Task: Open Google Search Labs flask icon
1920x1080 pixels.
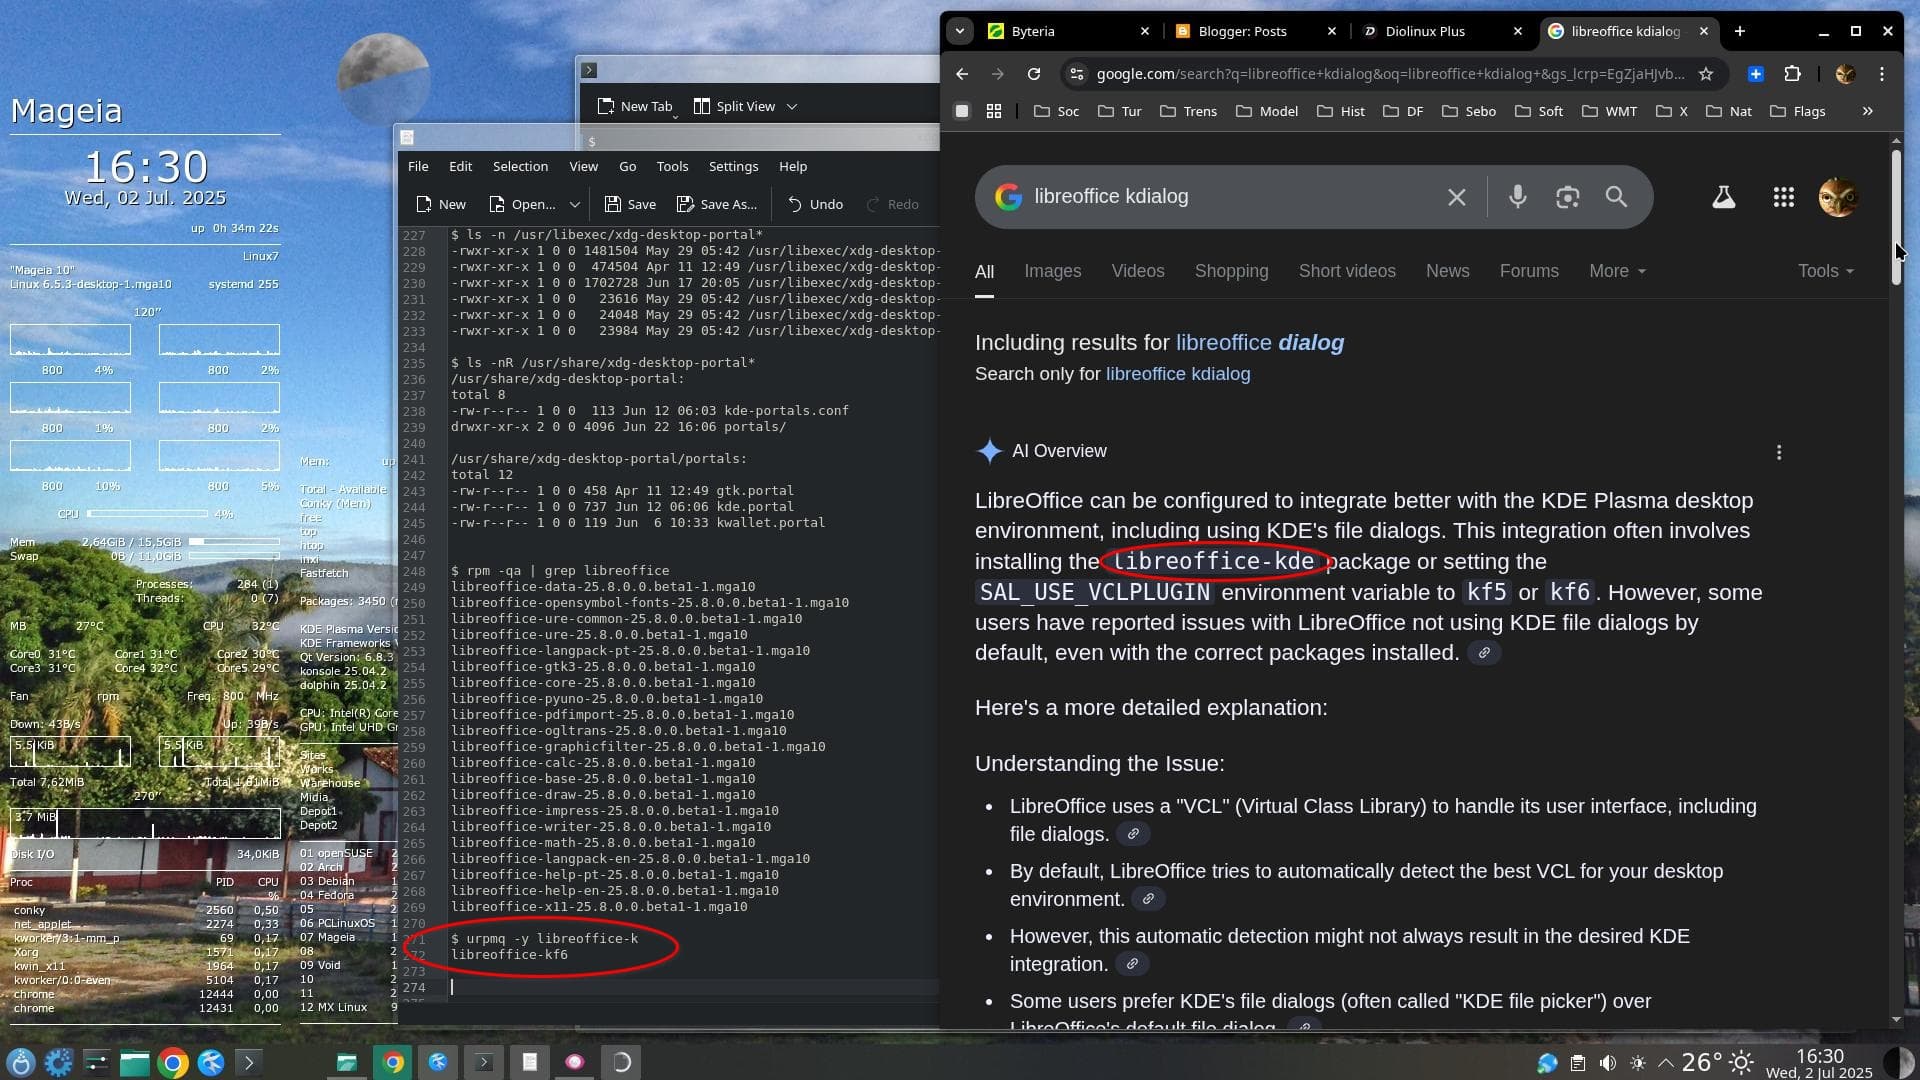Action: pyautogui.click(x=1723, y=197)
